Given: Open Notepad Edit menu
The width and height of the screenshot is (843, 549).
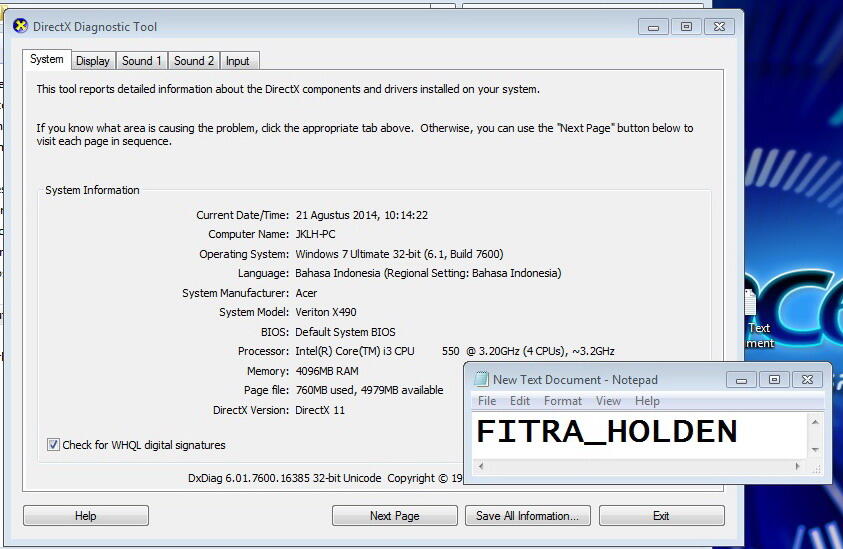Looking at the screenshot, I should pyautogui.click(x=520, y=401).
